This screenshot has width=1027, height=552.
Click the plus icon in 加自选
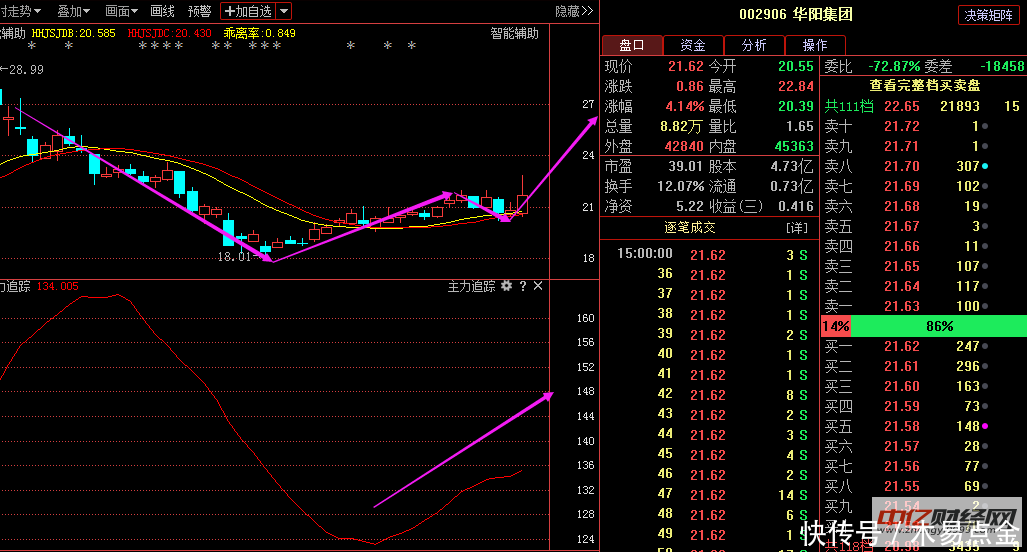[x=229, y=11]
